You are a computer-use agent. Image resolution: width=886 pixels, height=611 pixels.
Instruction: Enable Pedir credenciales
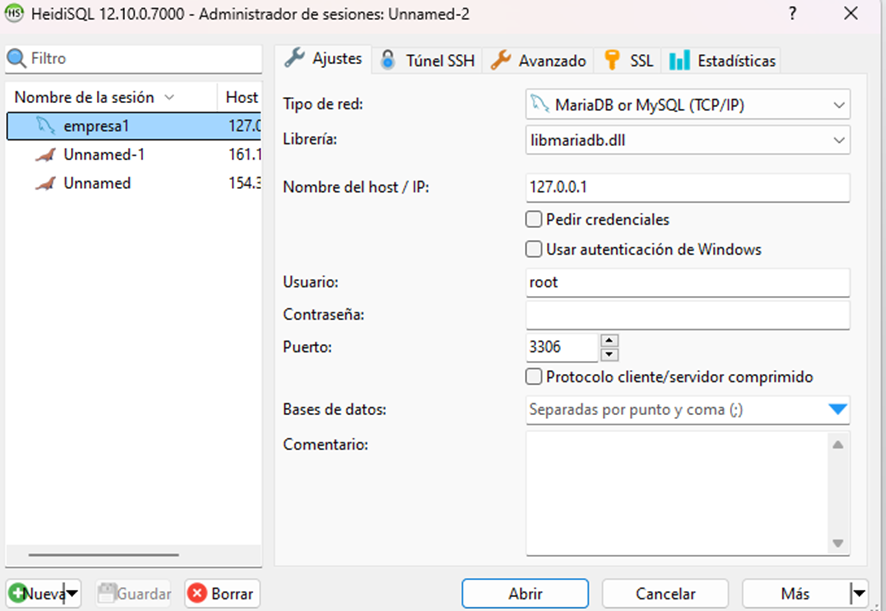tap(534, 219)
